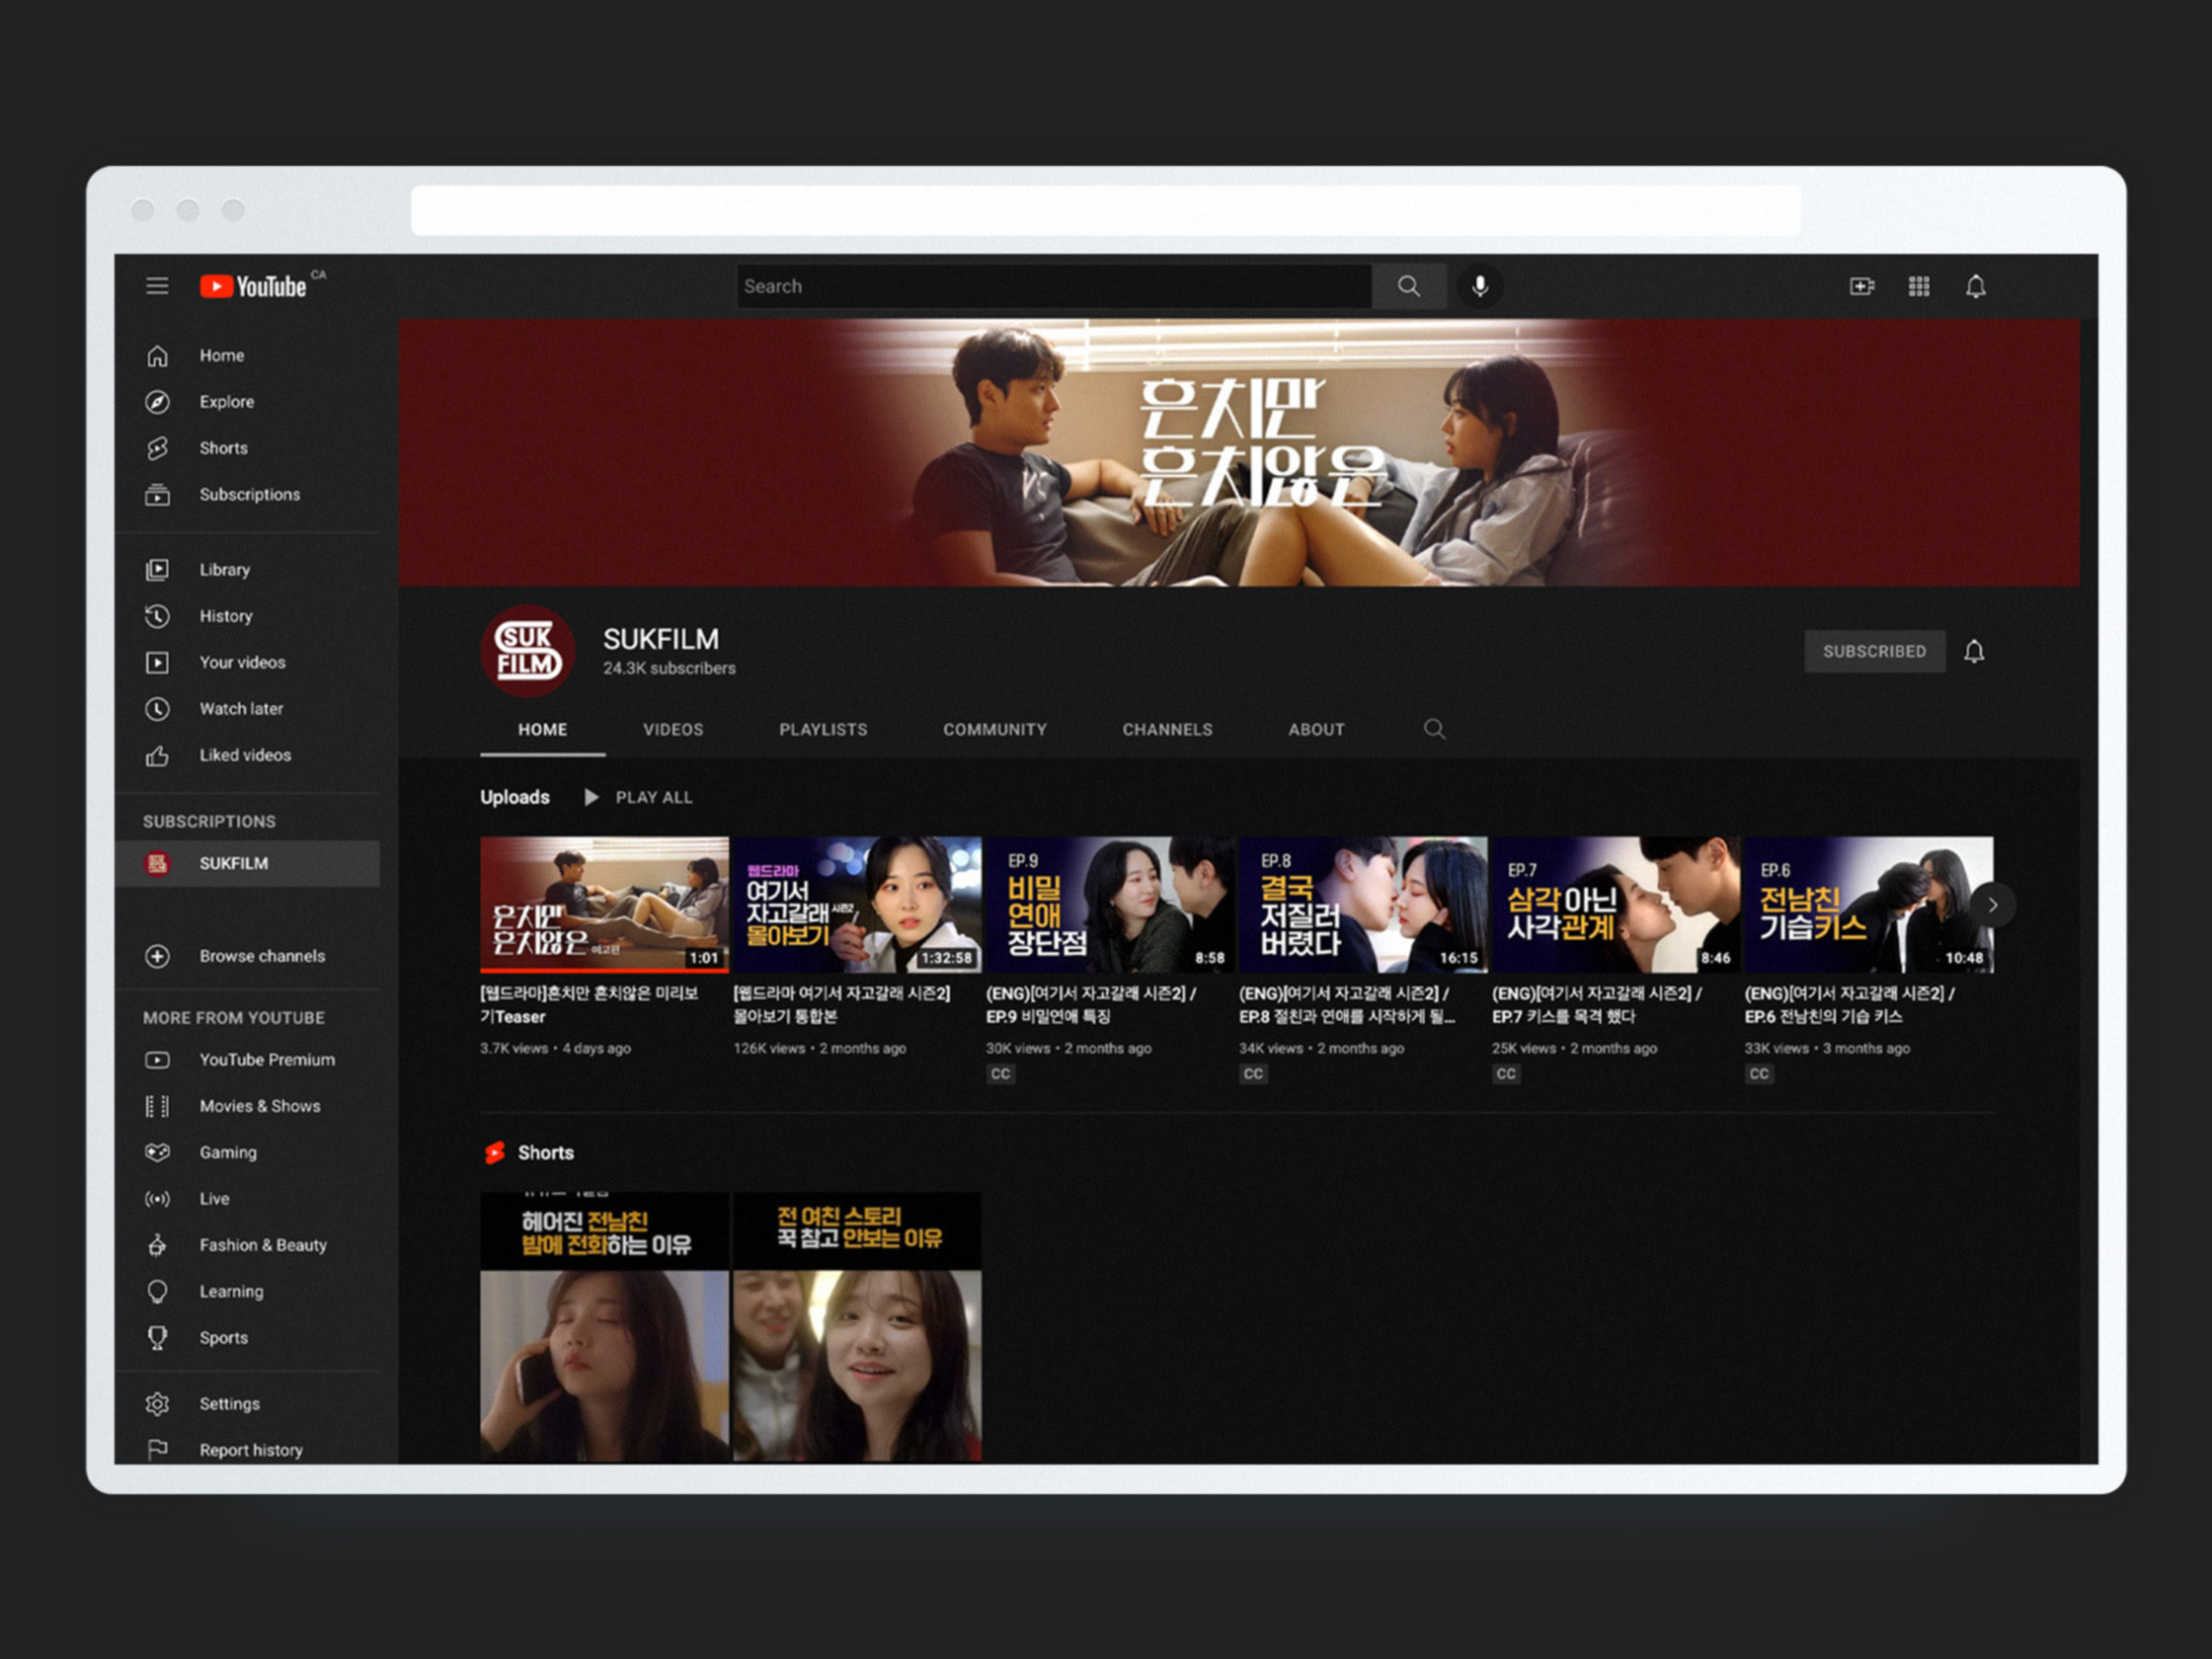This screenshot has height=1659, width=2212.
Task: Open Fashion & Beauty
Action: [247, 1245]
